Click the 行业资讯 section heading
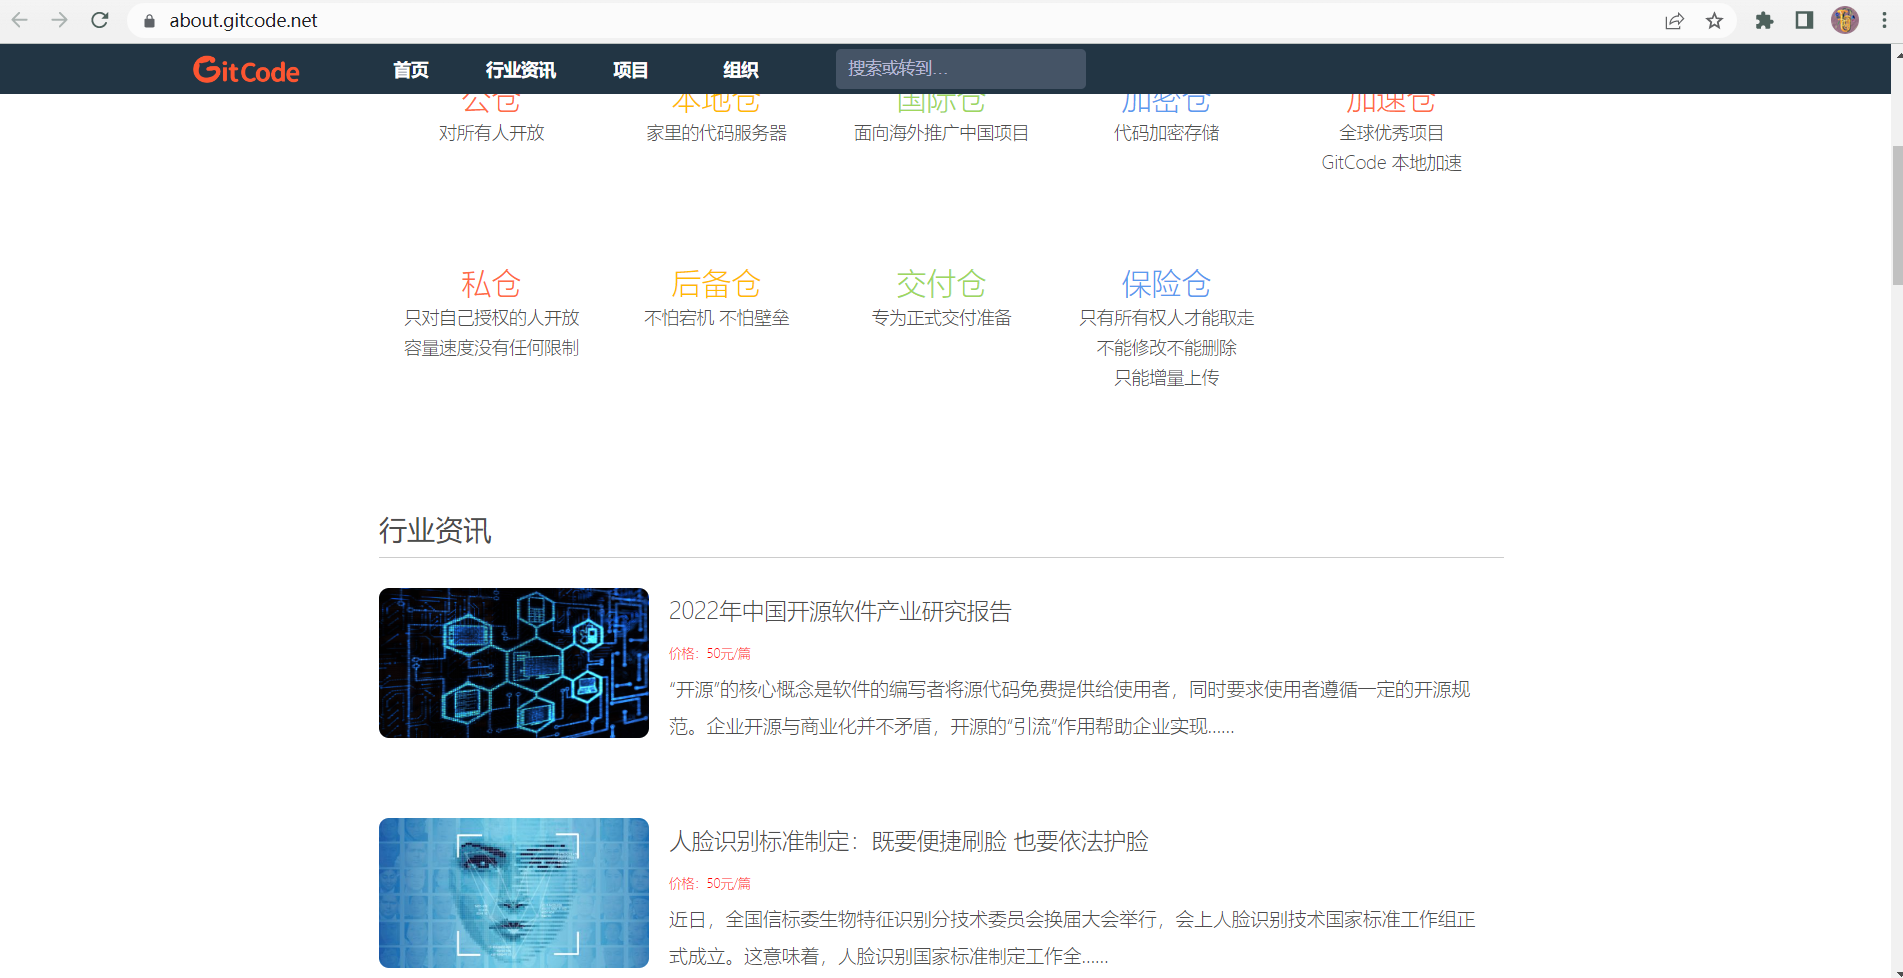 (x=435, y=530)
